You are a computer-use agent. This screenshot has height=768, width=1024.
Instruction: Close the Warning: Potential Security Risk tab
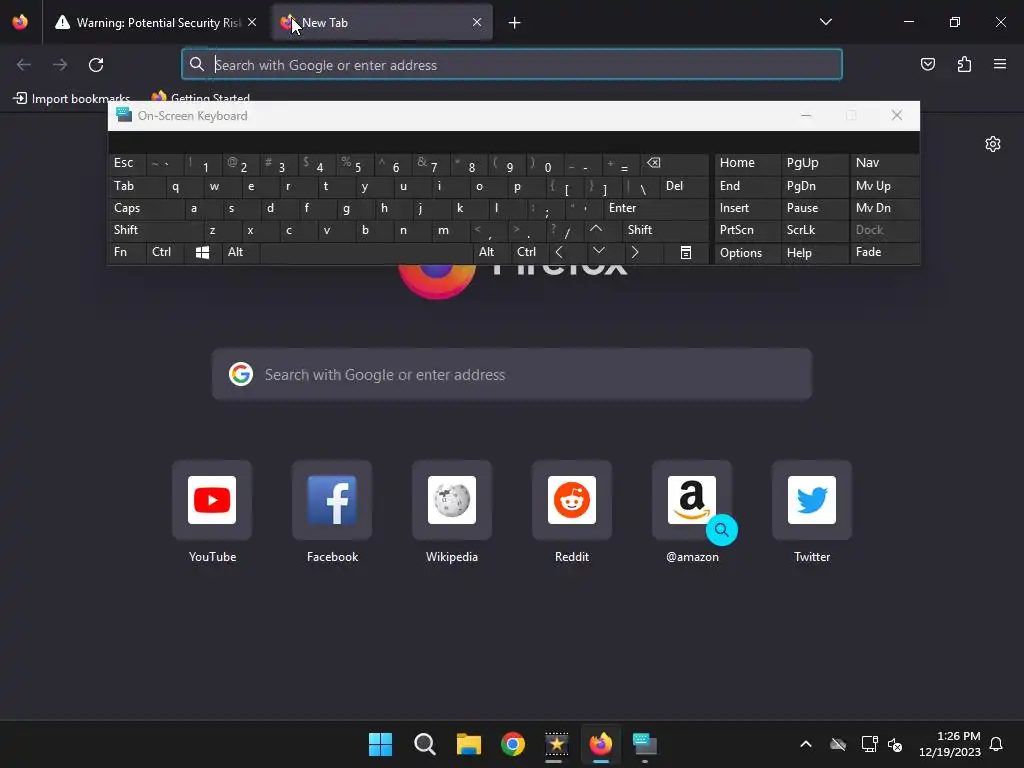252,22
